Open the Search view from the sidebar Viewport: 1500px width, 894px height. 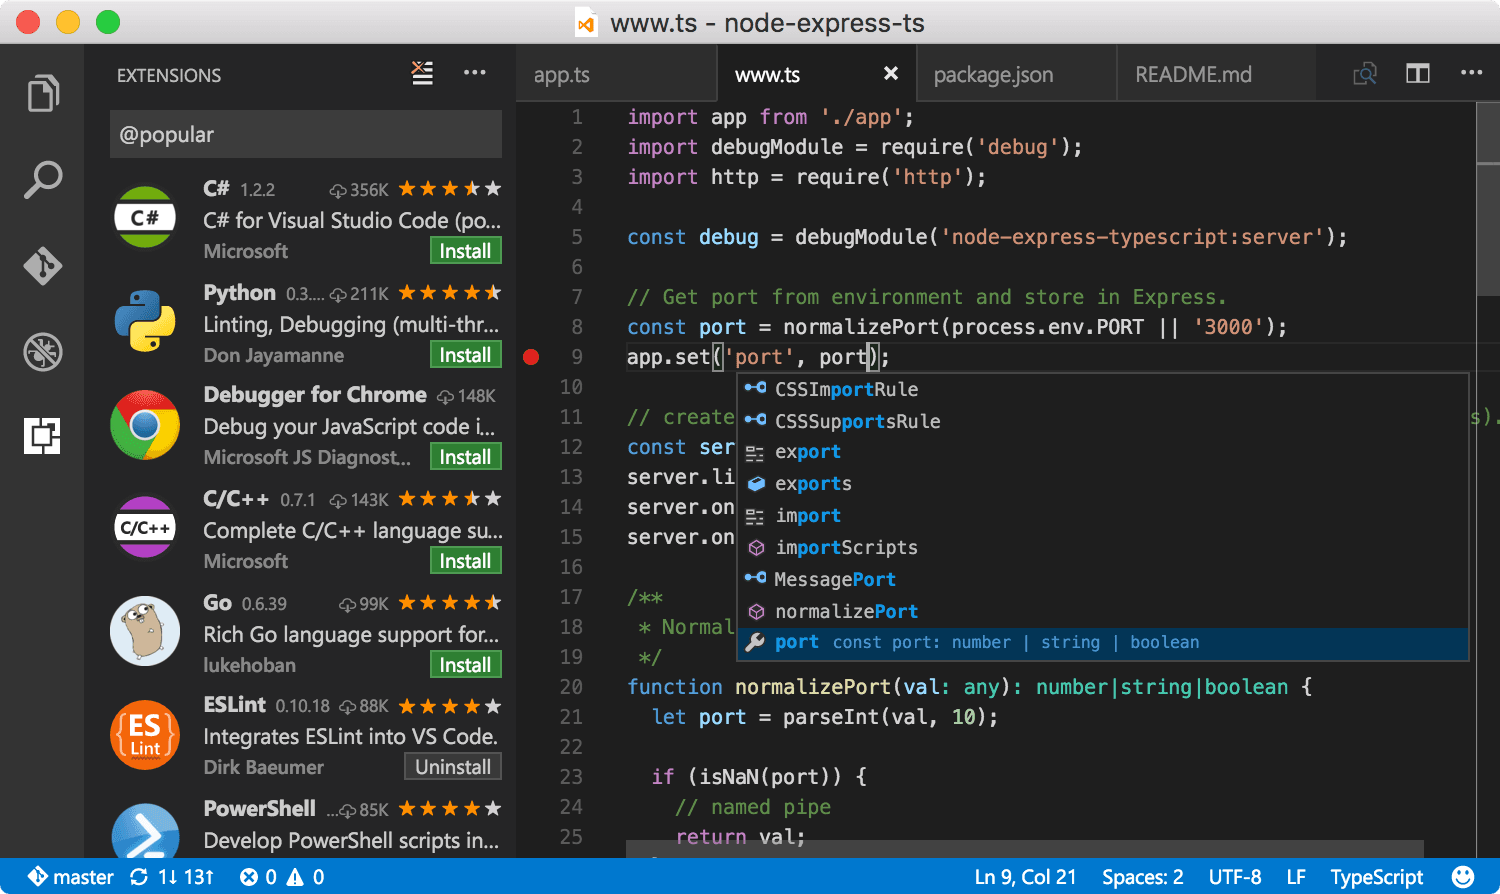(42, 179)
